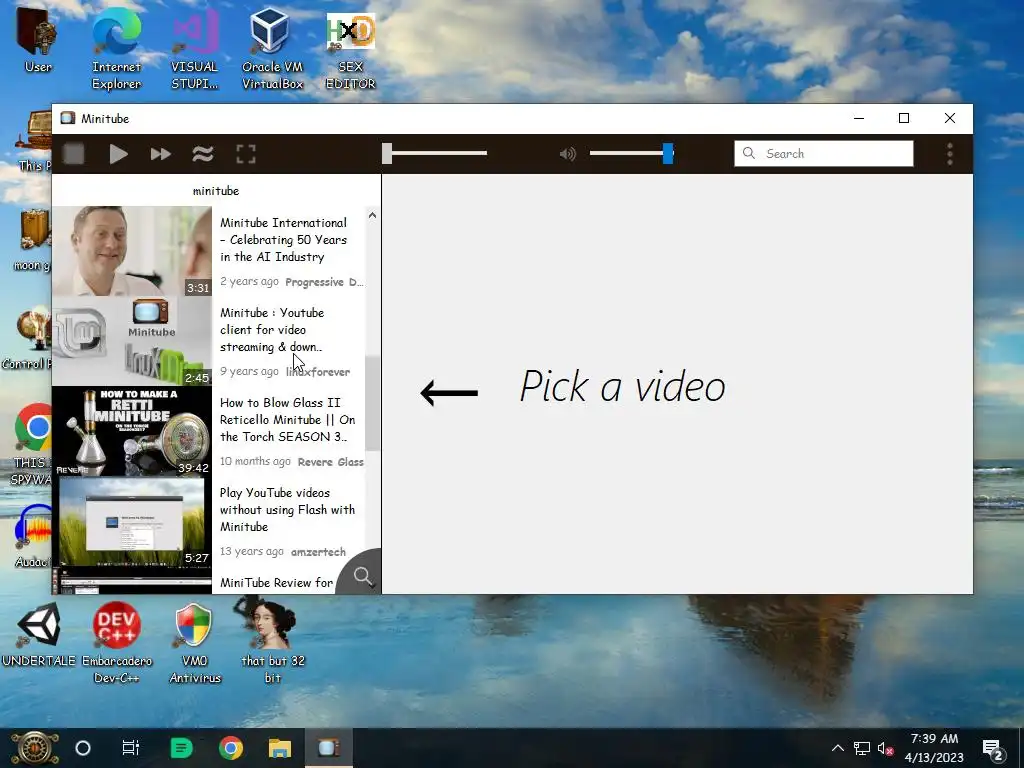The height and width of the screenshot is (768, 1024).
Task: Click the 'amzertech' channel name
Action: point(318,552)
